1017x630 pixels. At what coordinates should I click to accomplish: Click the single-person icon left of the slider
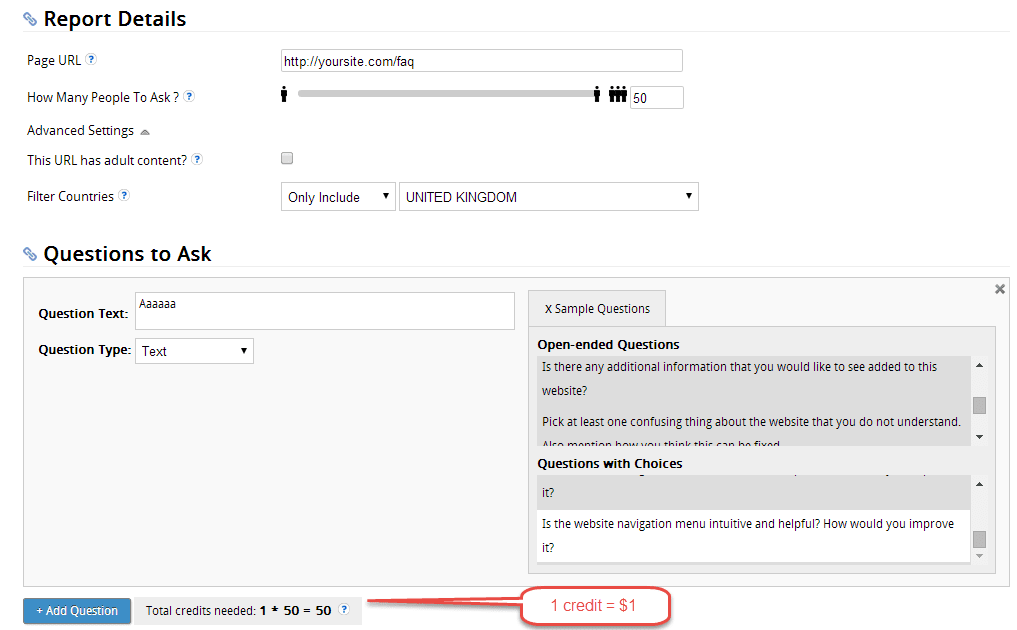pyautogui.click(x=285, y=96)
